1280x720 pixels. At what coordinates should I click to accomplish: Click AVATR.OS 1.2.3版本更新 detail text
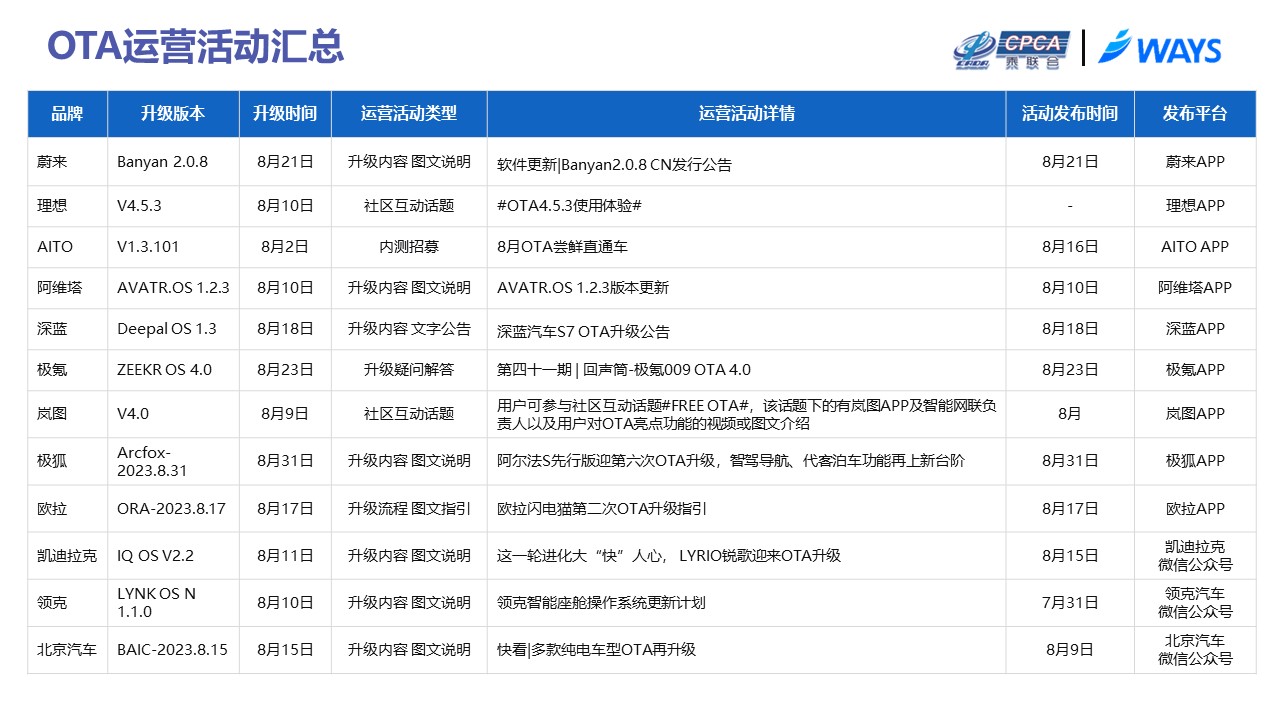(x=583, y=288)
